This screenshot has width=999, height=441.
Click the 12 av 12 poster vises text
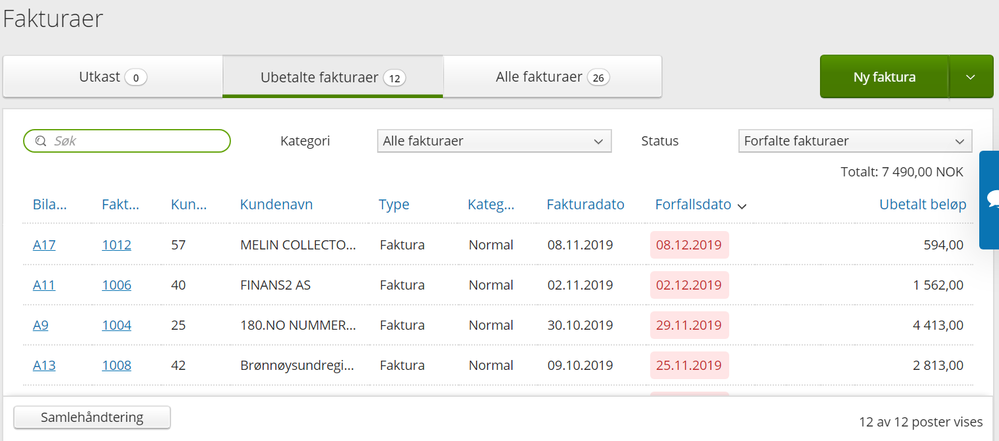point(921,422)
